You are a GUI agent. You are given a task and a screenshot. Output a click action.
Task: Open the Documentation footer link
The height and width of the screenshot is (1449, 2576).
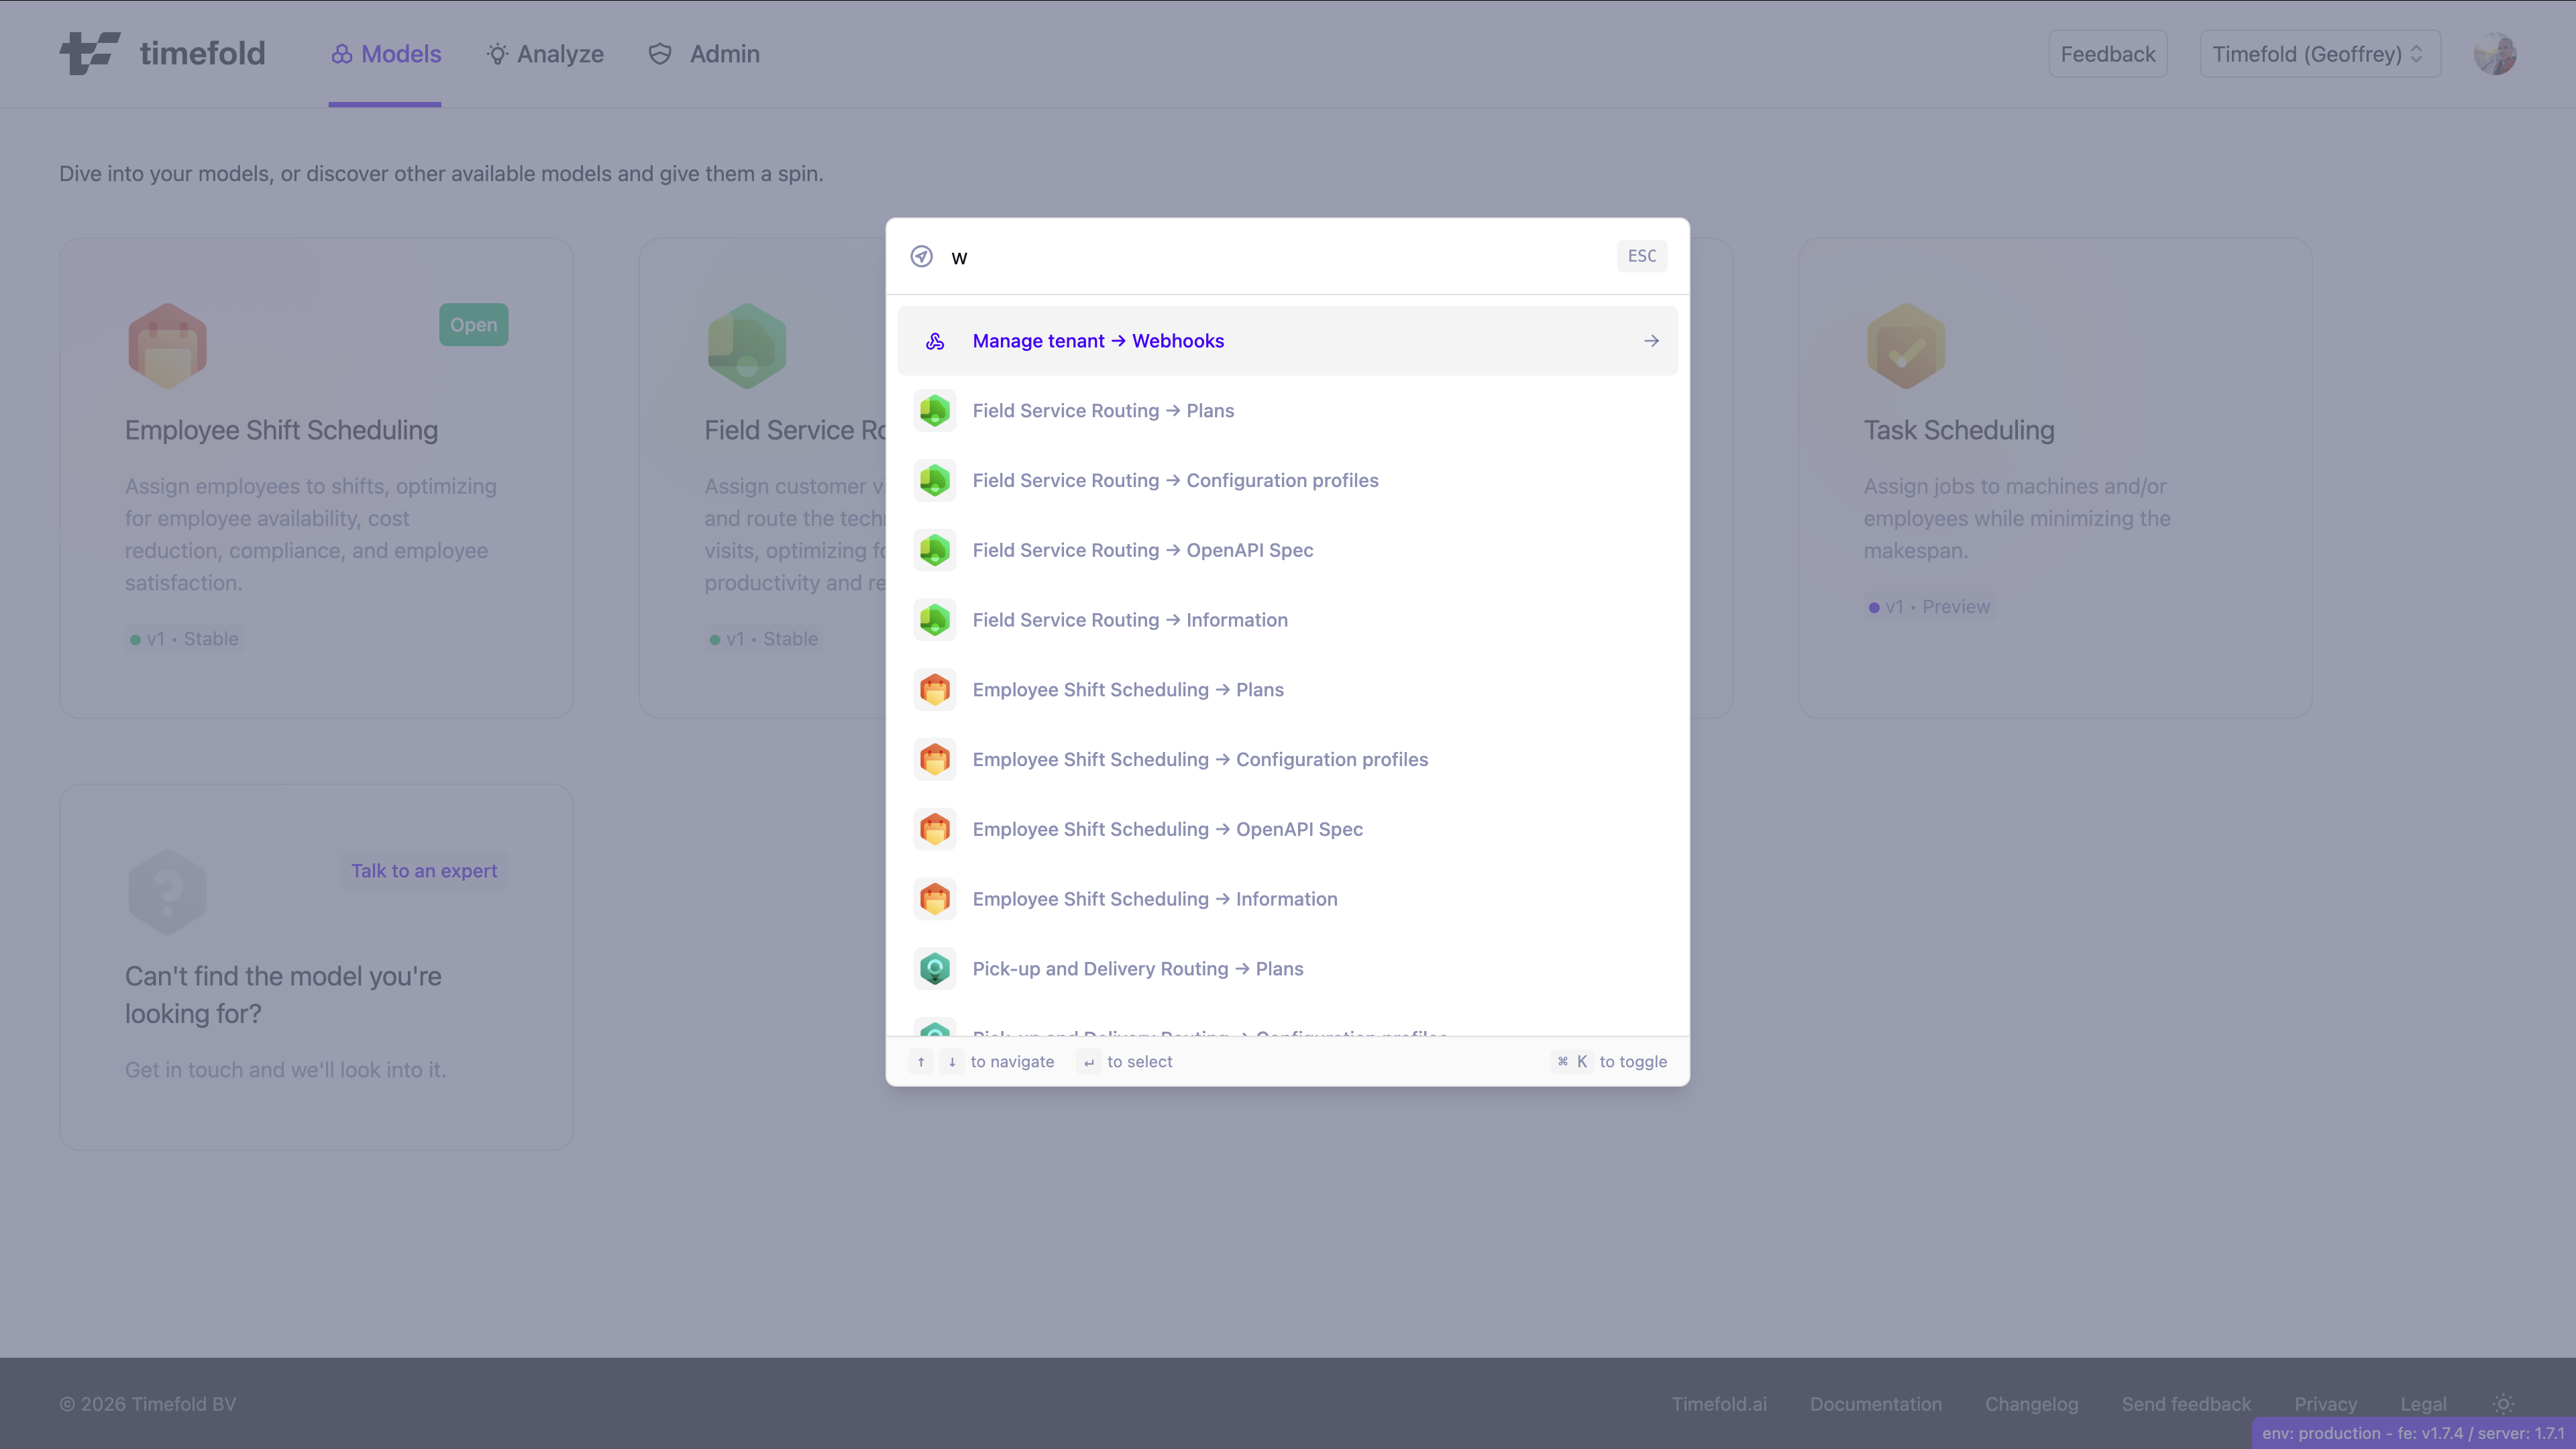[x=1876, y=1404]
